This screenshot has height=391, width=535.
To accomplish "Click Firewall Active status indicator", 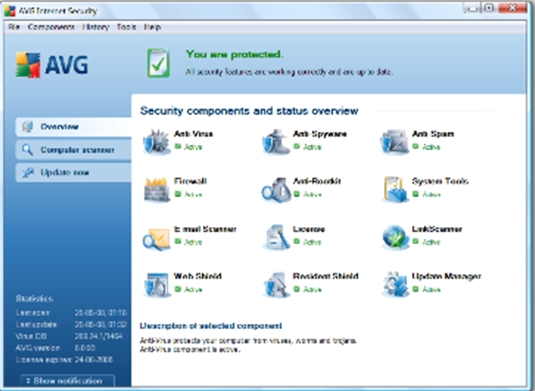I will tap(188, 194).
